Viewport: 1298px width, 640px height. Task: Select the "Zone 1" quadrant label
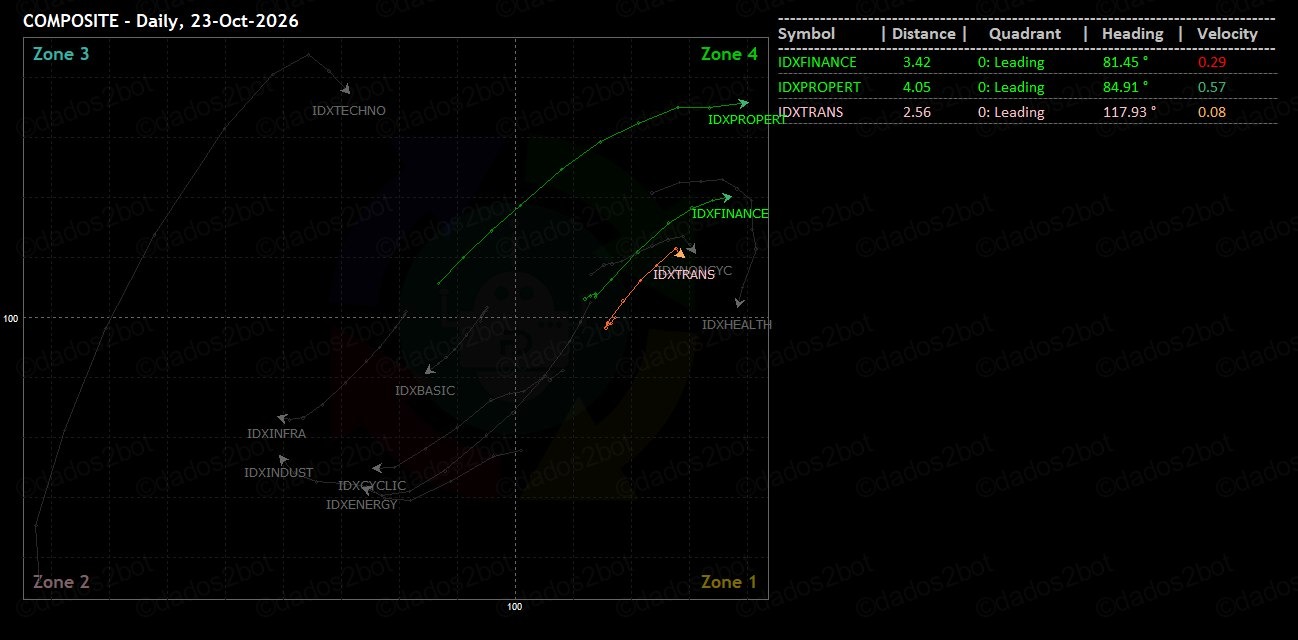729,582
